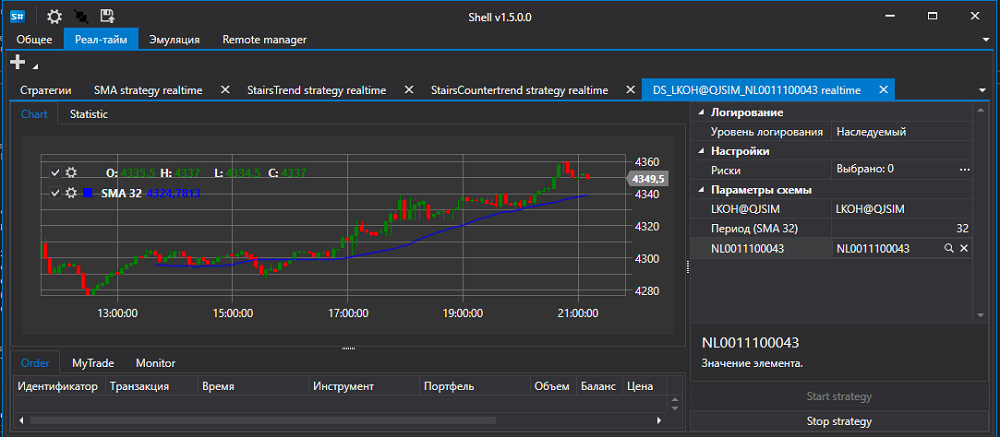Uncheck the candle series visibility checkbox

(x=55, y=172)
